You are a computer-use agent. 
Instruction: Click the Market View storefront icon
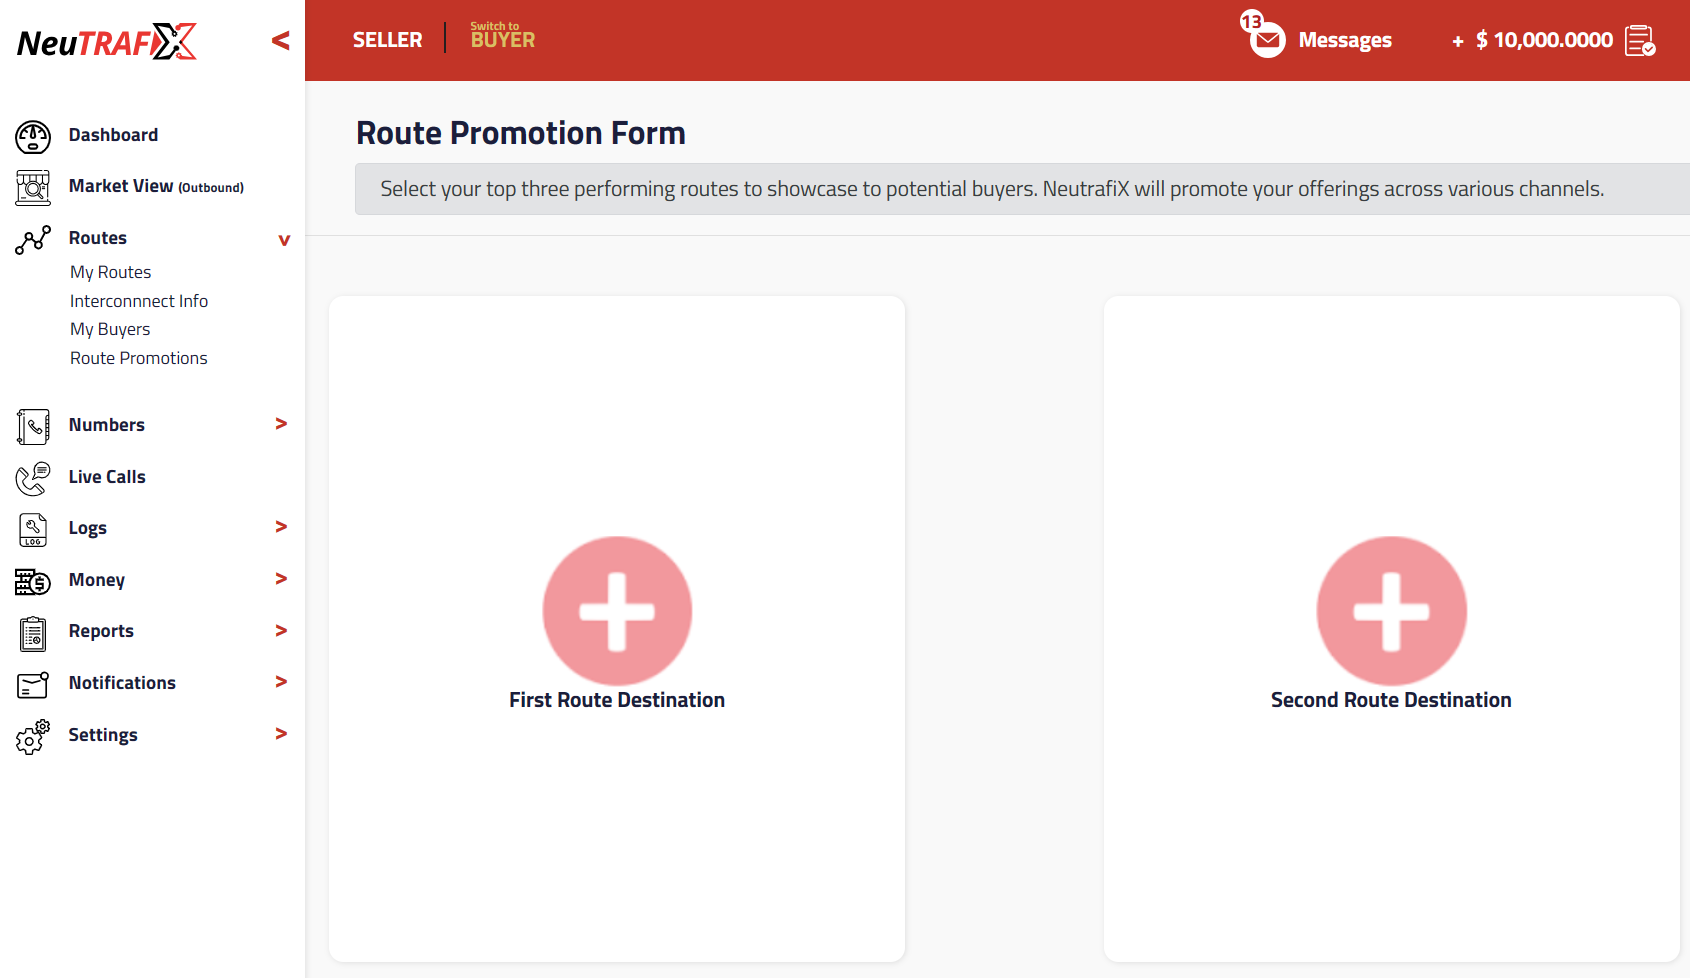33,188
